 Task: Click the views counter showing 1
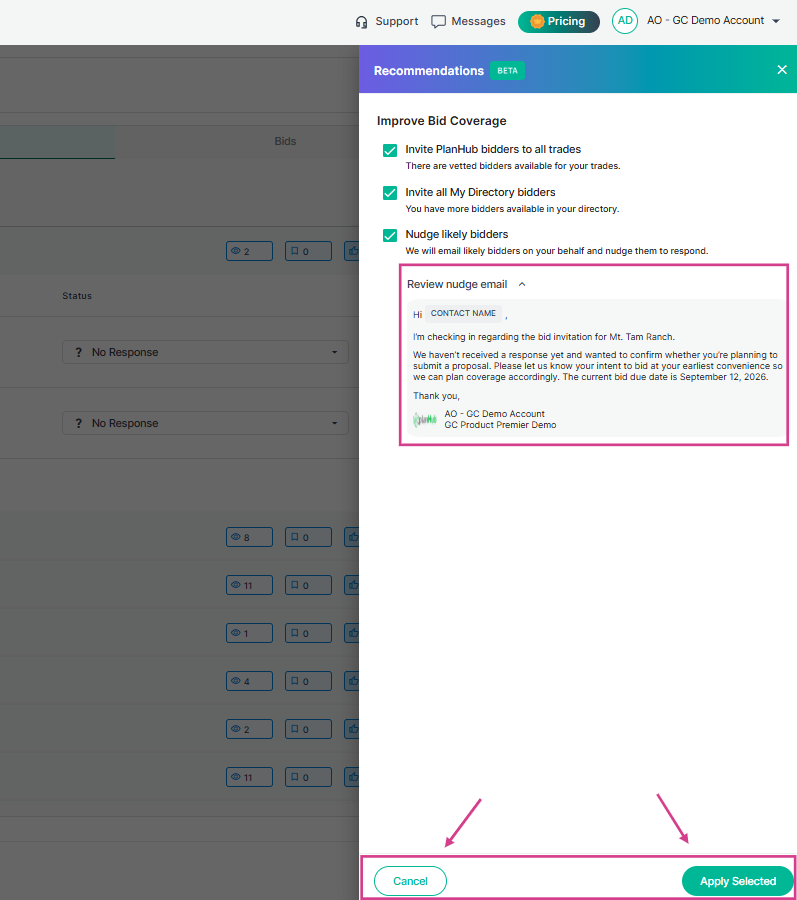click(249, 633)
